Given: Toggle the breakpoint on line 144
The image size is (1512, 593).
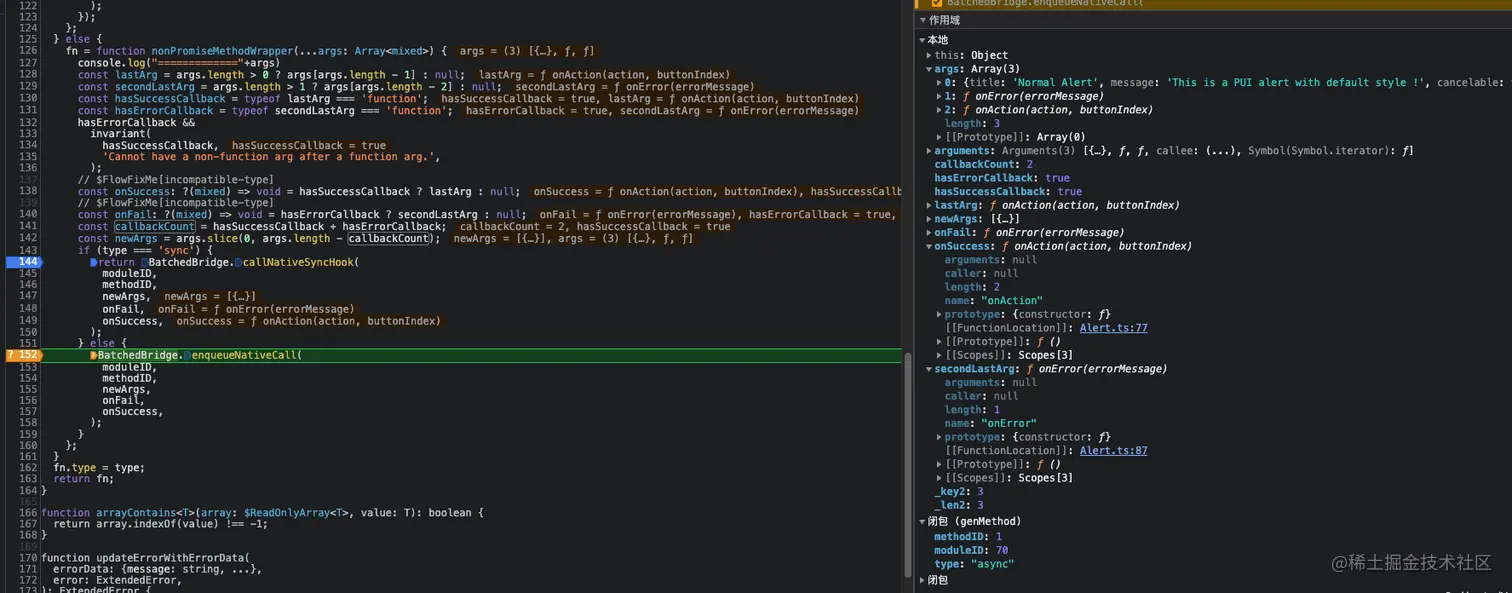Looking at the screenshot, I should tap(22, 262).
